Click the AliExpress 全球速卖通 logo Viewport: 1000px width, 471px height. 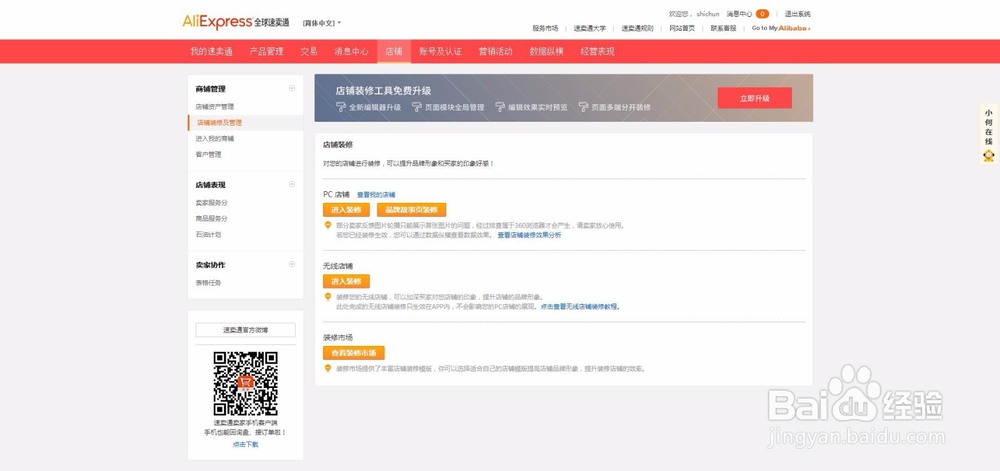237,22
